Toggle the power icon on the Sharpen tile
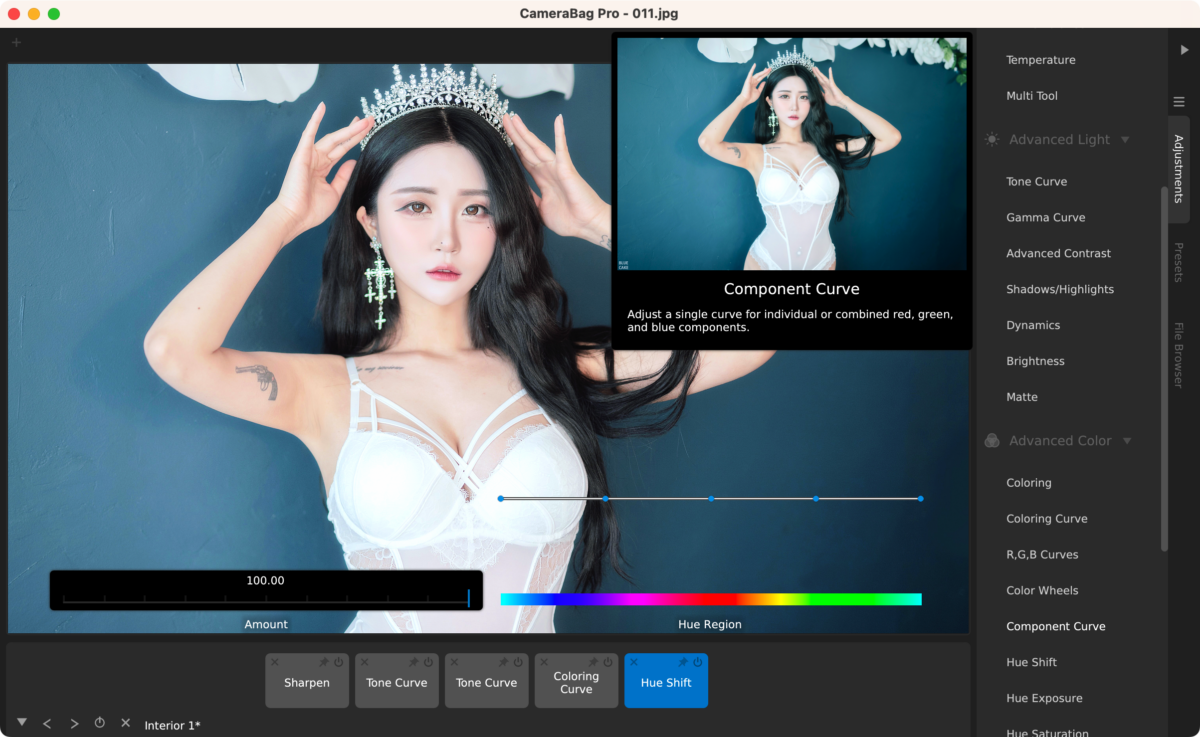The width and height of the screenshot is (1200, 737). pyautogui.click(x=338, y=662)
